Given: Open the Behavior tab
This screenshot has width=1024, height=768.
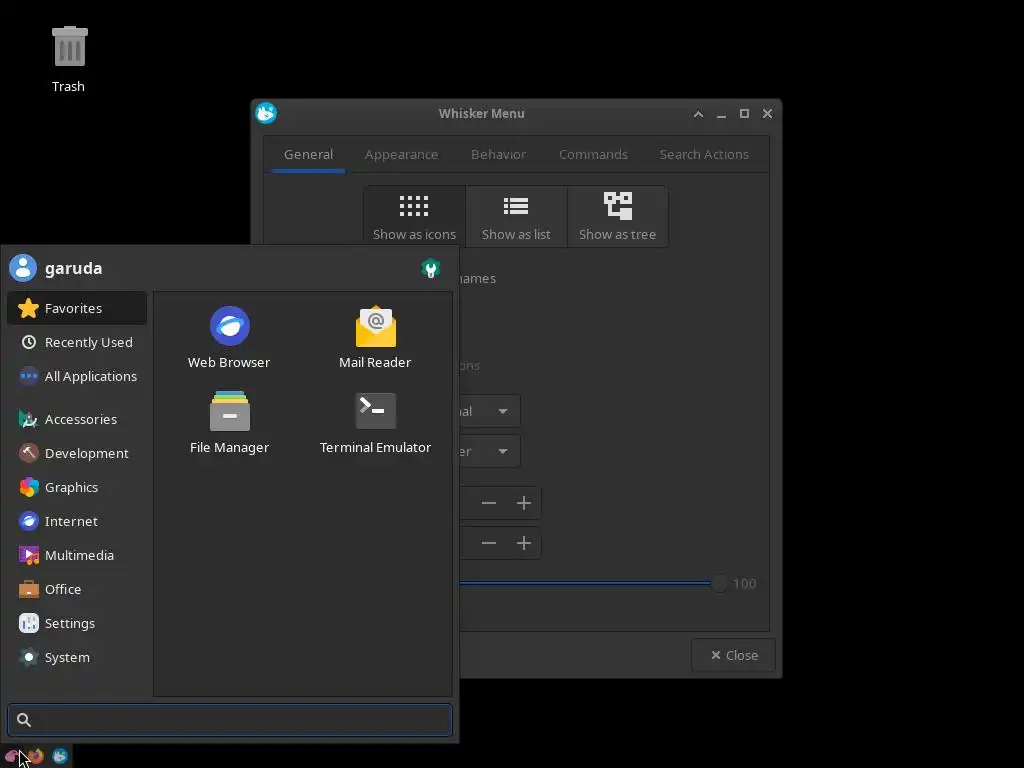Looking at the screenshot, I should pyautogui.click(x=498, y=155).
